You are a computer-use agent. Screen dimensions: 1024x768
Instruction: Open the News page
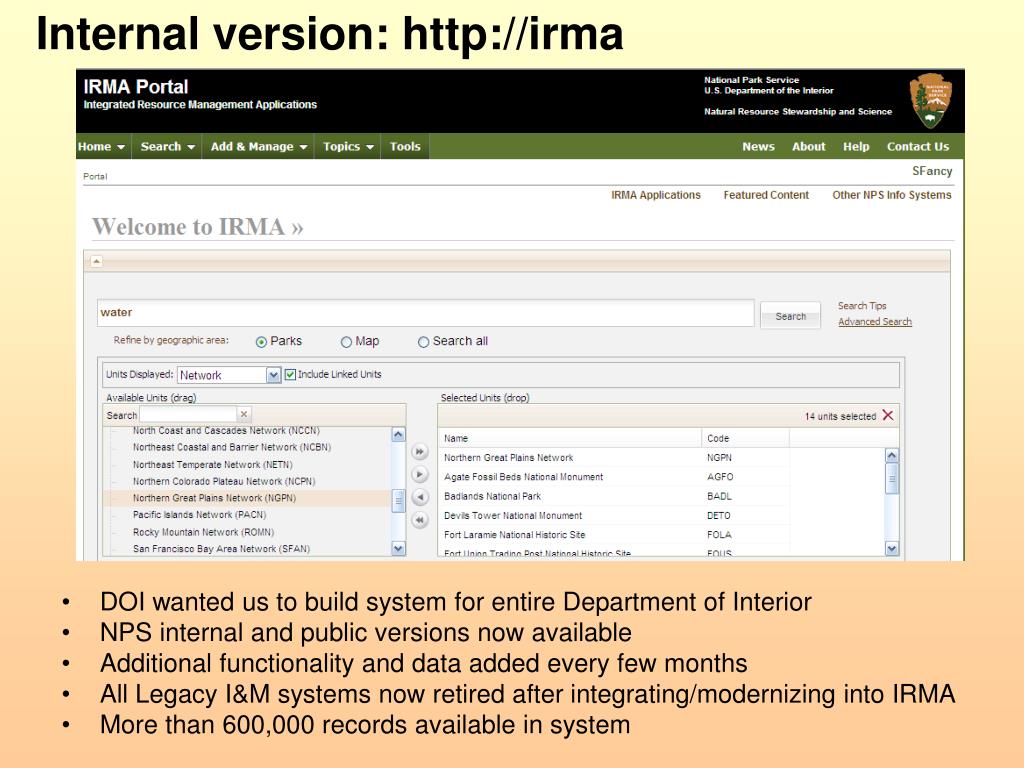[x=758, y=146]
